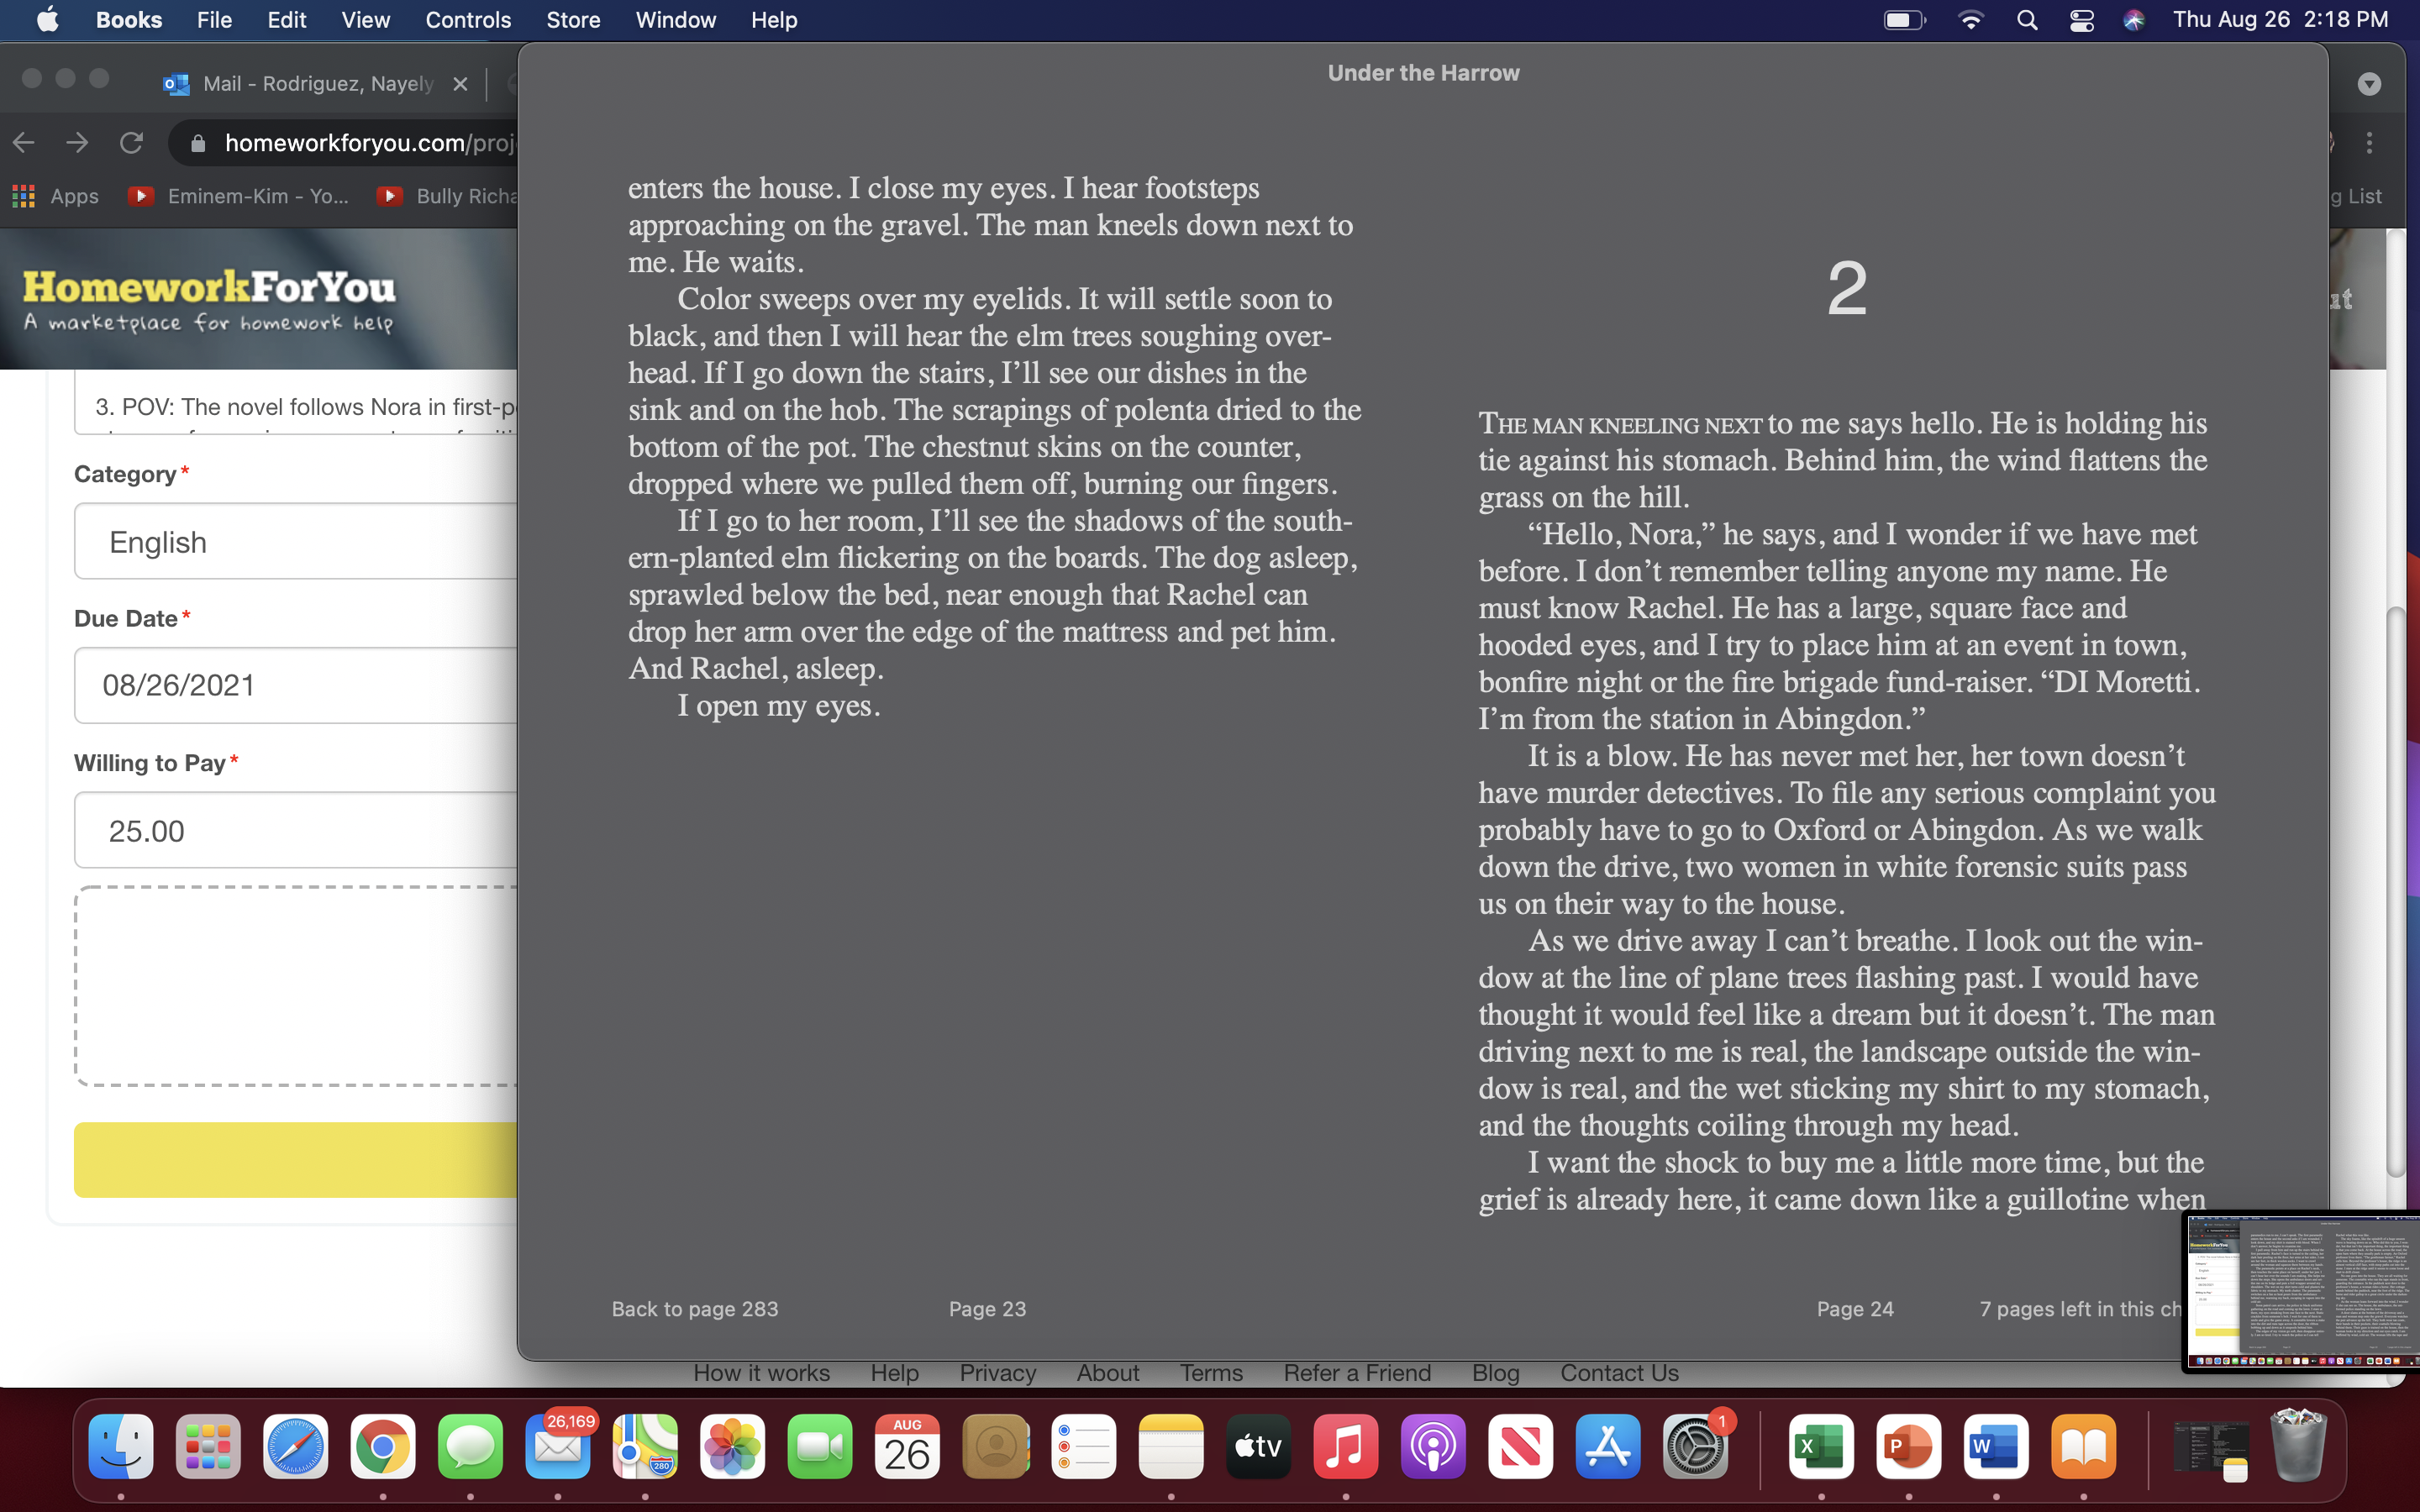Switch to Google Chrome in the Dock
Screen dimensions: 2420x1512
coord(383,1447)
